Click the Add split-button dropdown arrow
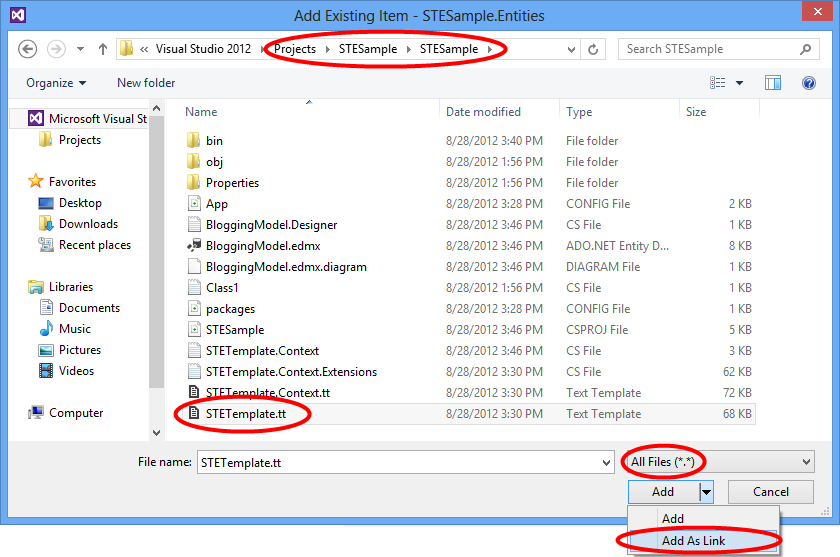 click(x=707, y=492)
